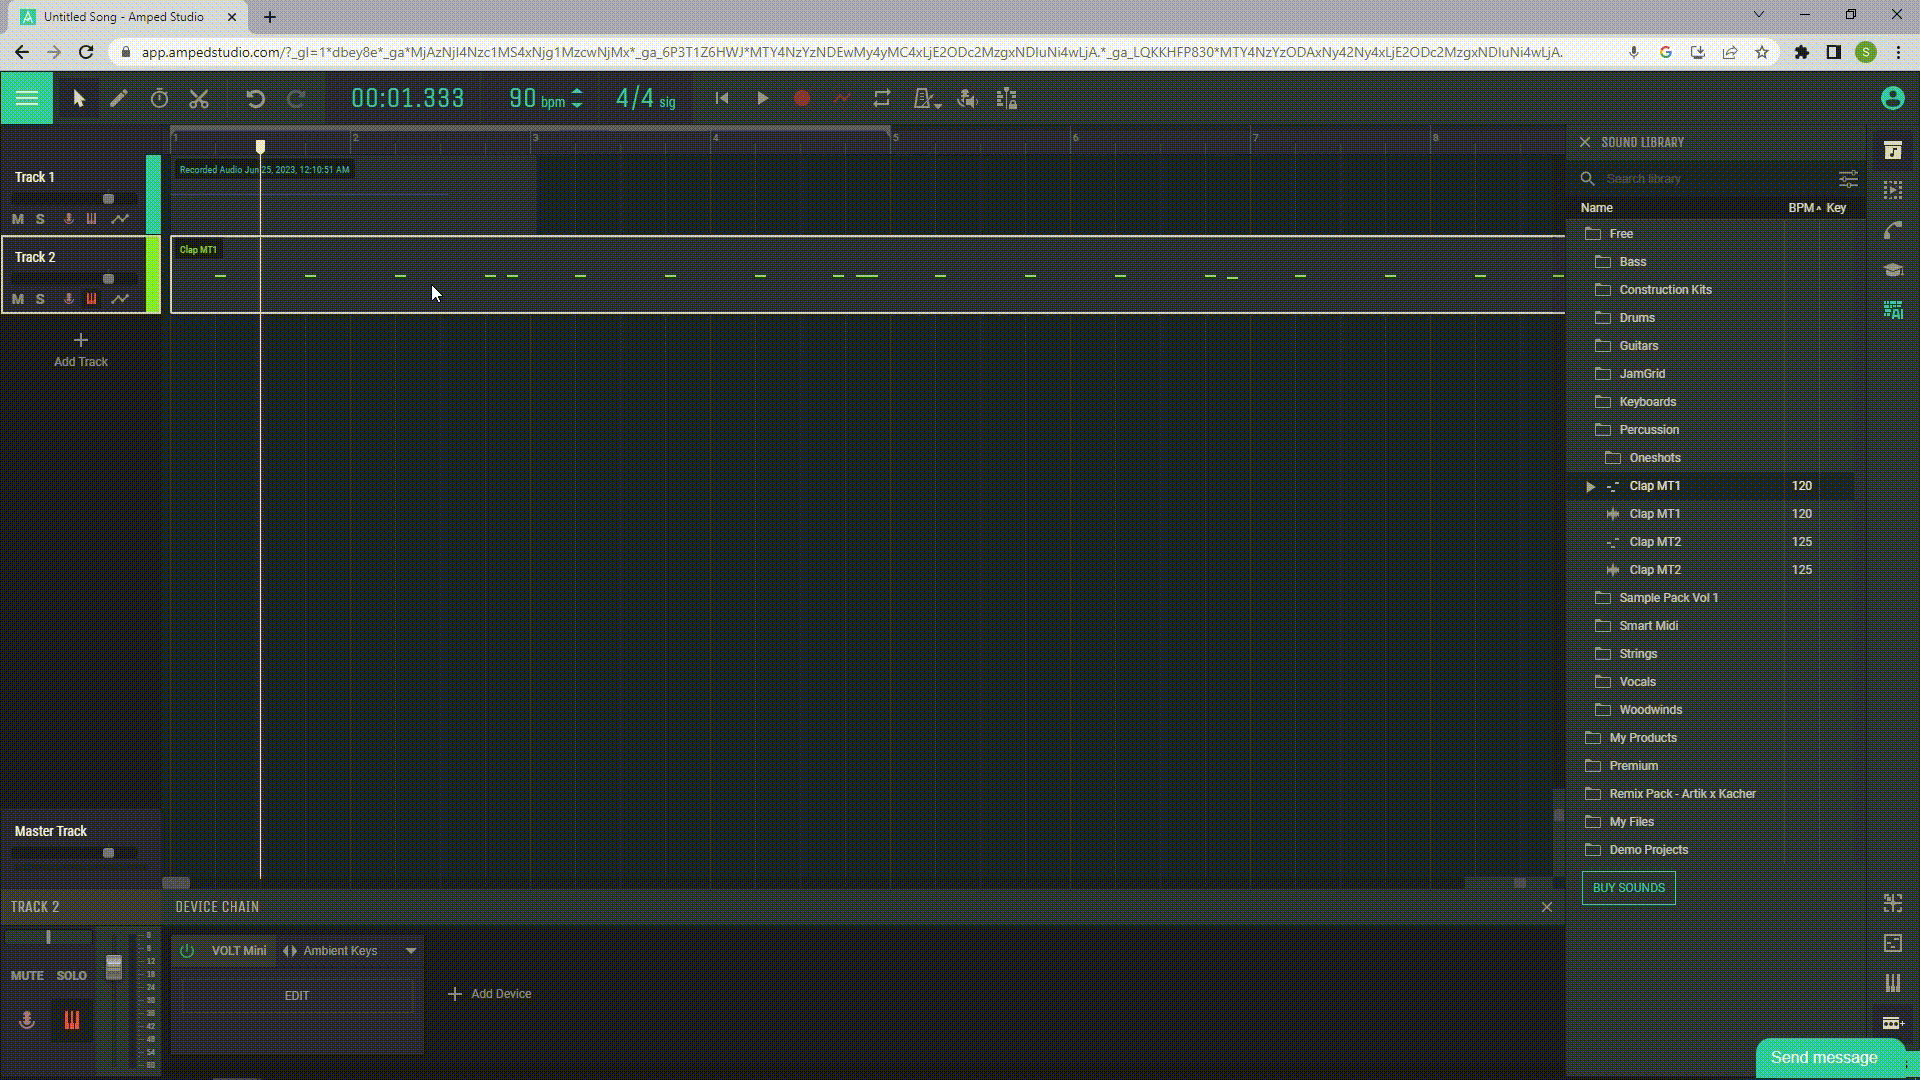Click the BUY SOUNDS button
This screenshot has width=1920, height=1080.
click(x=1628, y=887)
